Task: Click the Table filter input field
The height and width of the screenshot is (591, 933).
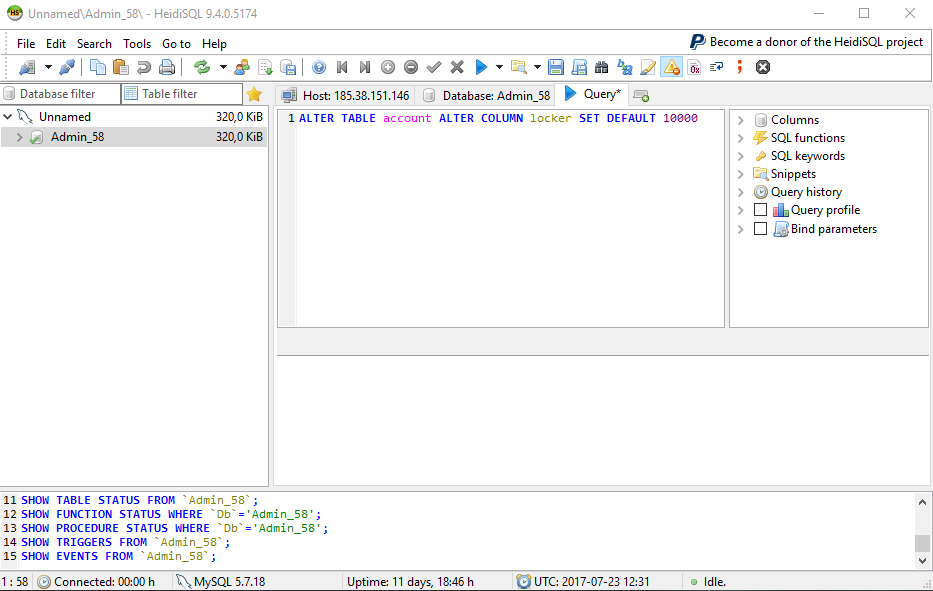Action: click(182, 94)
